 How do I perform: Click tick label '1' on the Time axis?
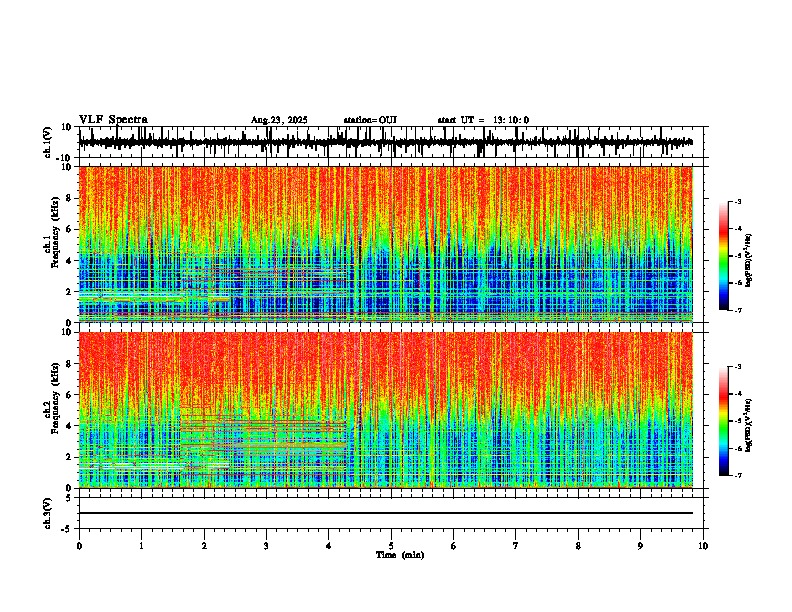click(141, 546)
